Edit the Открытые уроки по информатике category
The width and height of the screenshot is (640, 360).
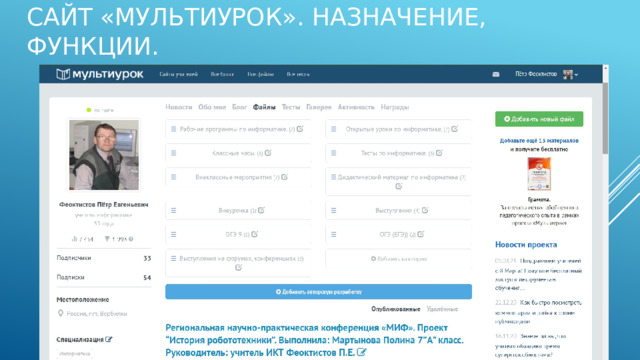tap(454, 129)
